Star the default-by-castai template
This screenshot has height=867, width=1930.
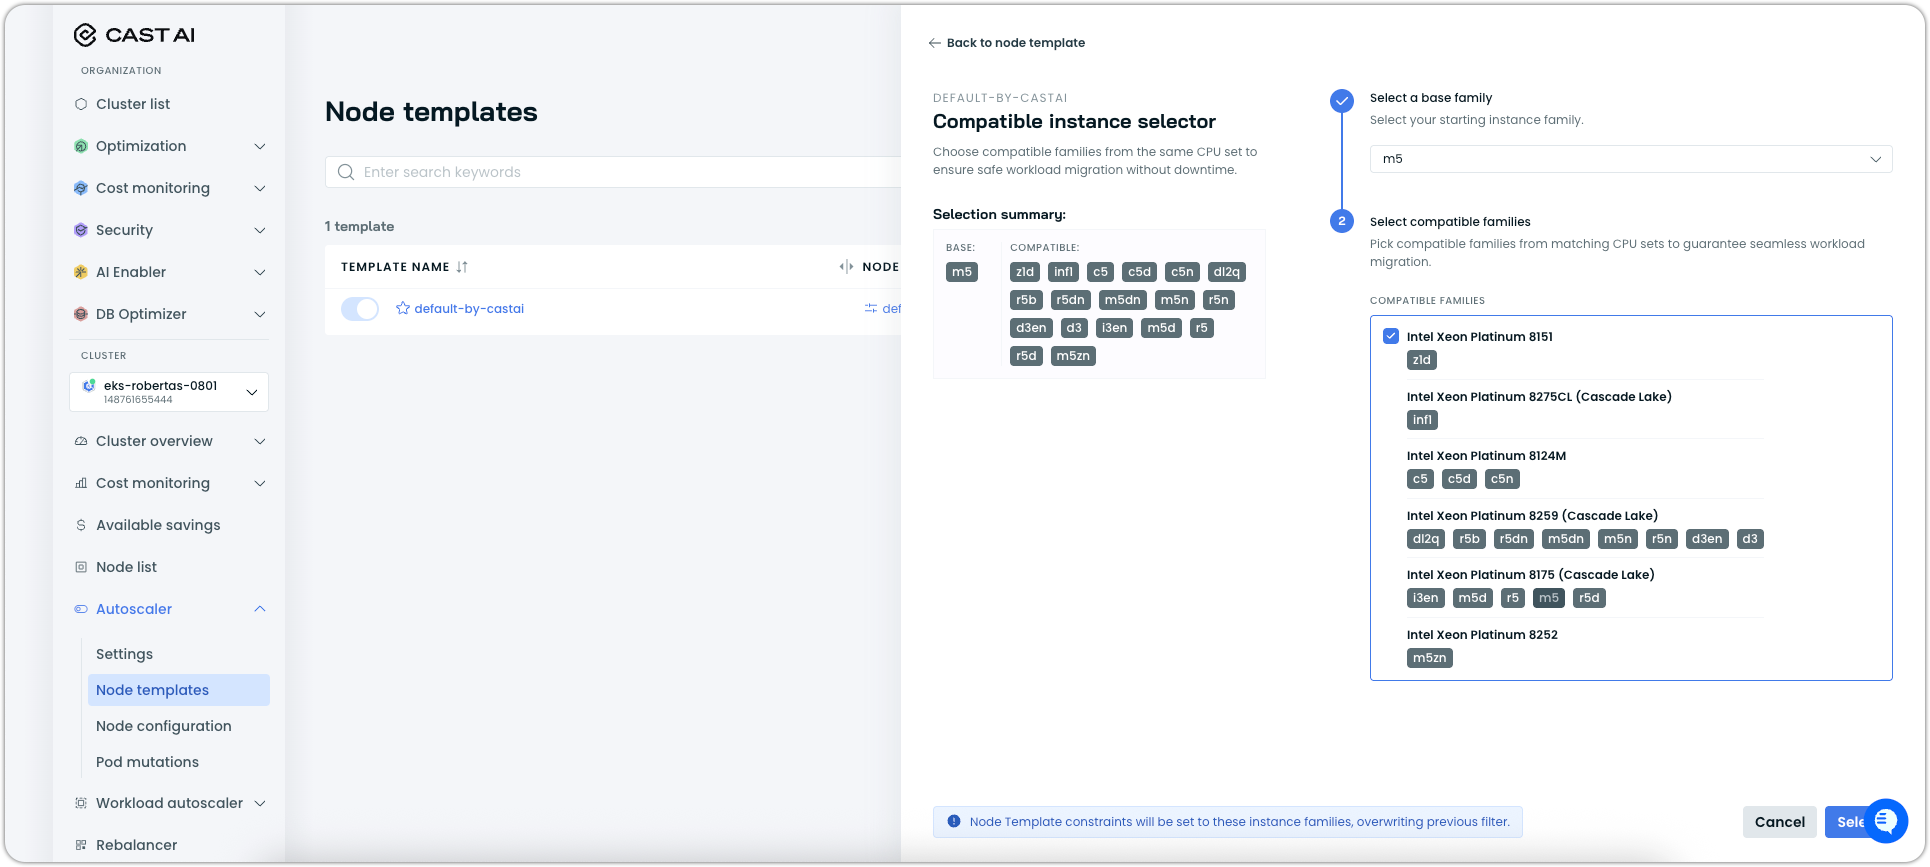[x=403, y=309]
